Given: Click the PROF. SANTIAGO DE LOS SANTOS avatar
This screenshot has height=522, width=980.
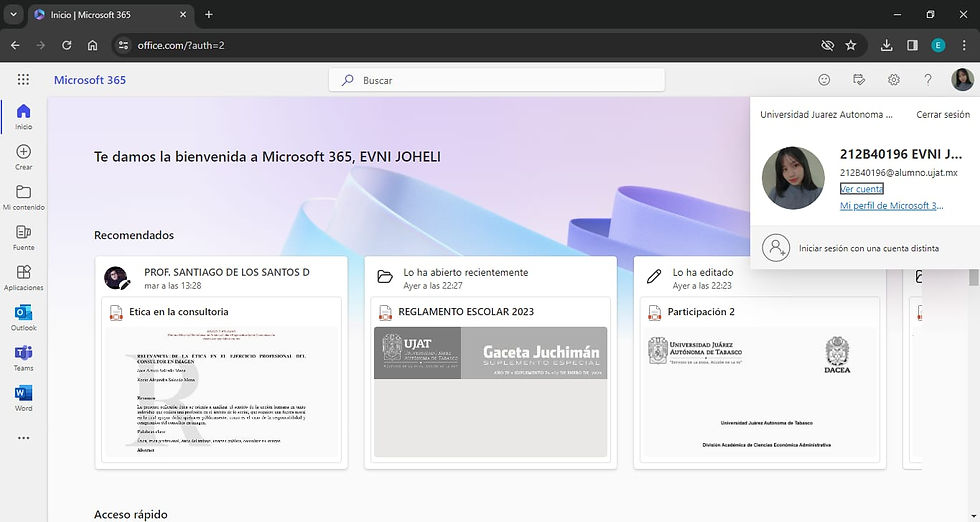Looking at the screenshot, I should 116,278.
